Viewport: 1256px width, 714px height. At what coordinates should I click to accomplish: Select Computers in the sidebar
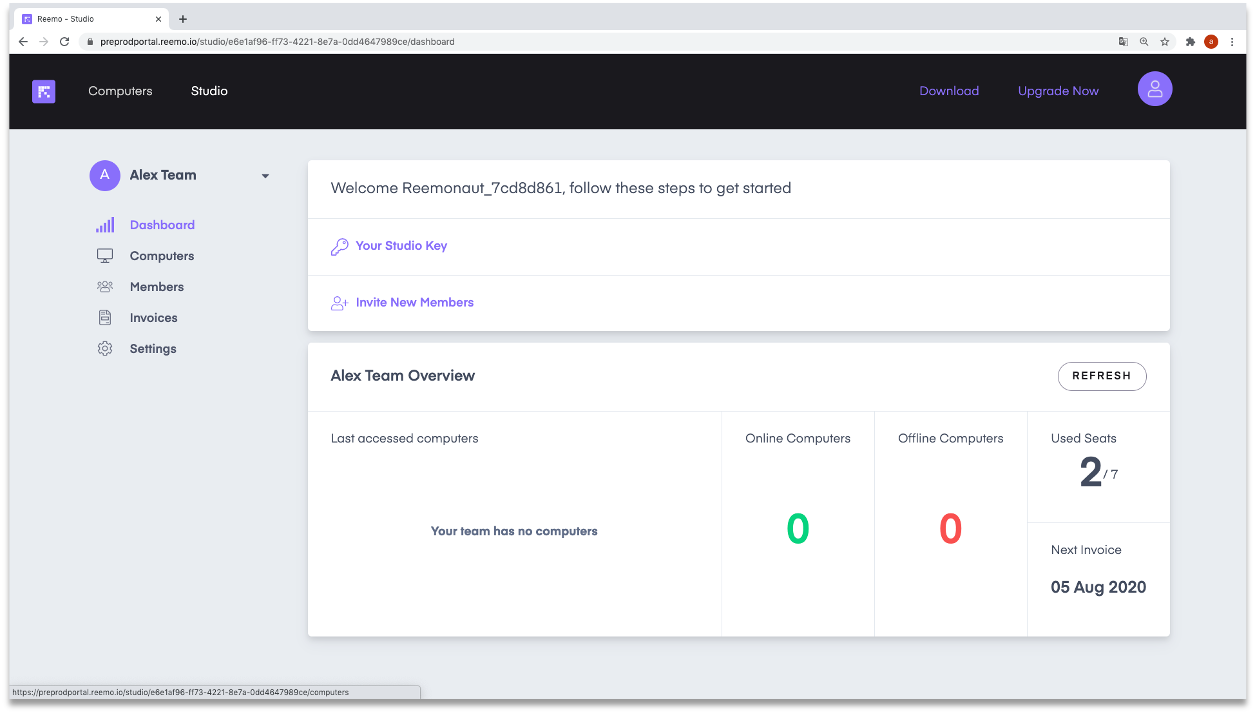point(162,256)
